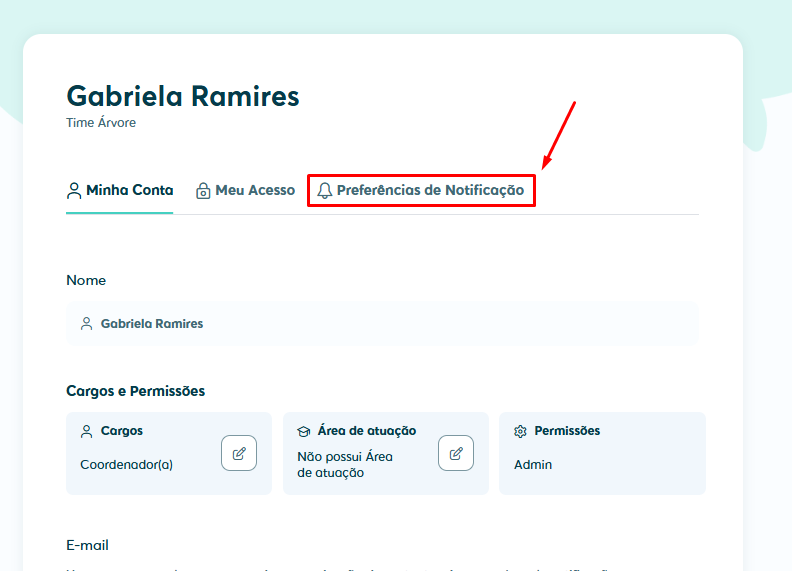The image size is (792, 571).
Task: Click the Cargos card title
Action: tap(122, 431)
